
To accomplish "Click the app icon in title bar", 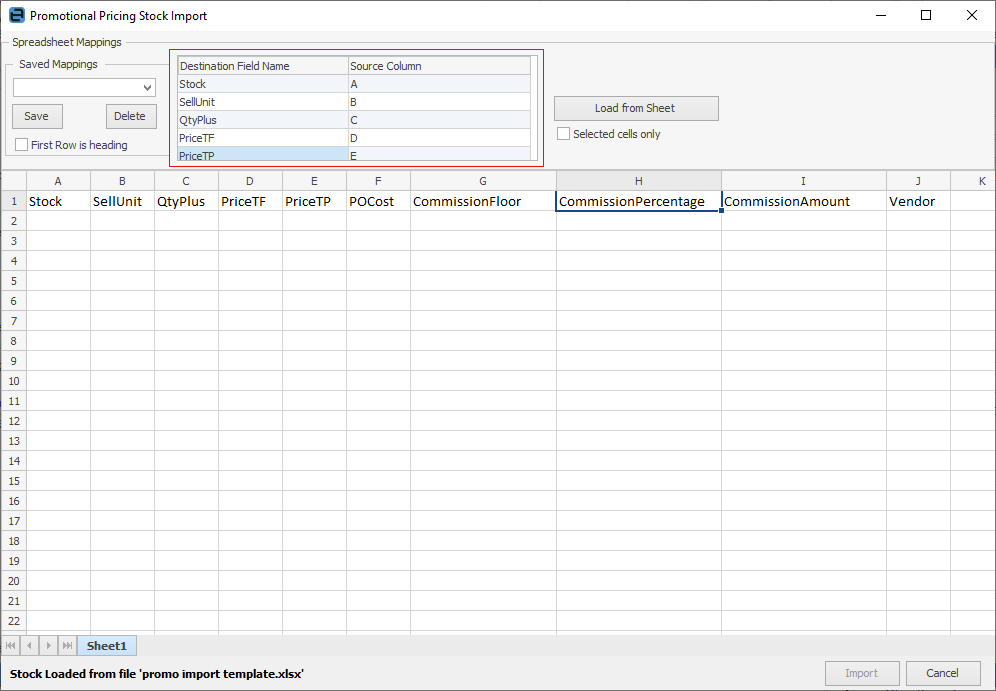I will point(16,16).
